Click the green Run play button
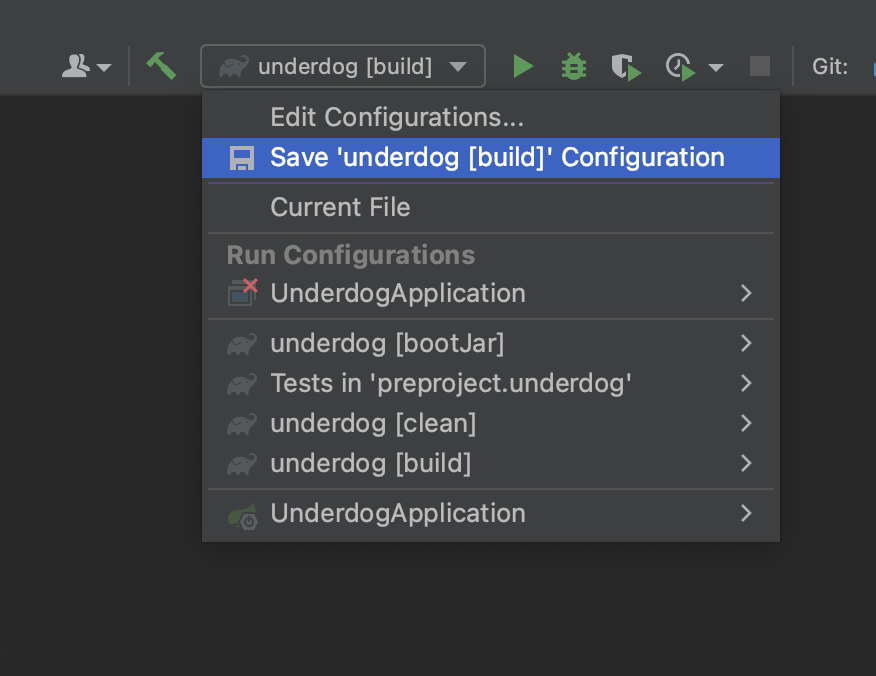The height and width of the screenshot is (676, 876). pos(523,66)
